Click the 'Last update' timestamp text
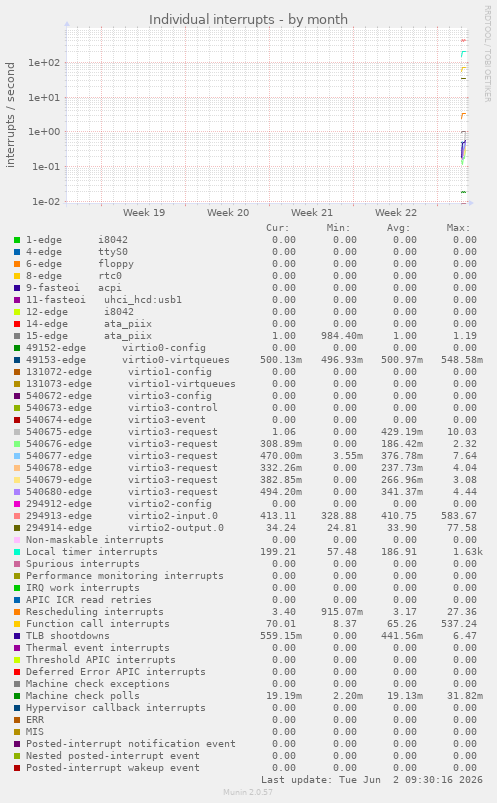The image size is (497, 803). tap(372, 780)
